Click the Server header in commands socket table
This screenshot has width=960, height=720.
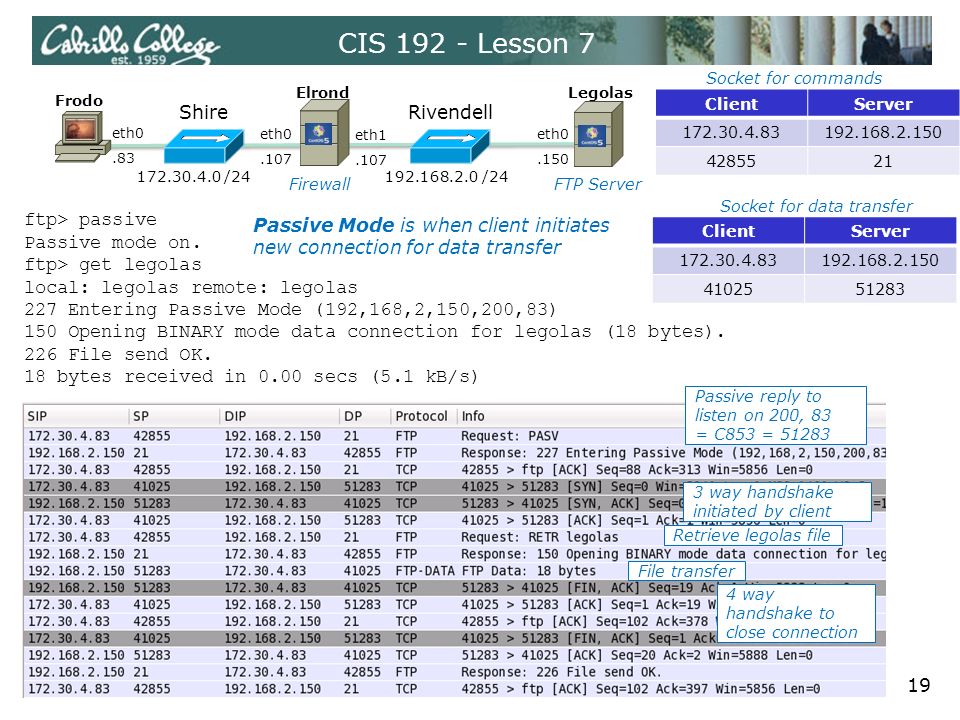883,103
